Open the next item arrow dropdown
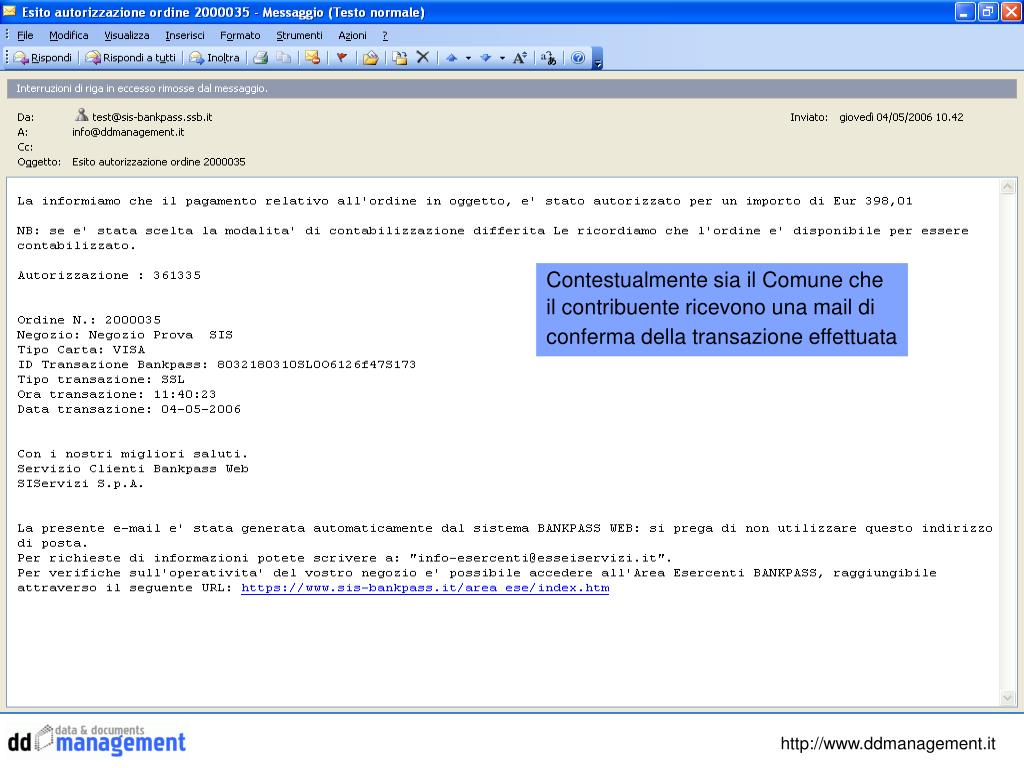 pyautogui.click(x=502, y=58)
